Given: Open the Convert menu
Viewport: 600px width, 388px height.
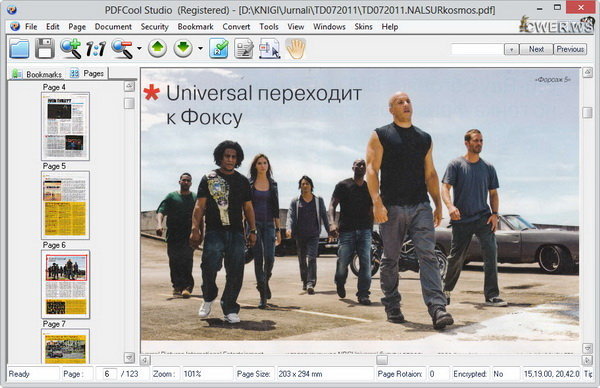Looking at the screenshot, I should click(x=236, y=27).
